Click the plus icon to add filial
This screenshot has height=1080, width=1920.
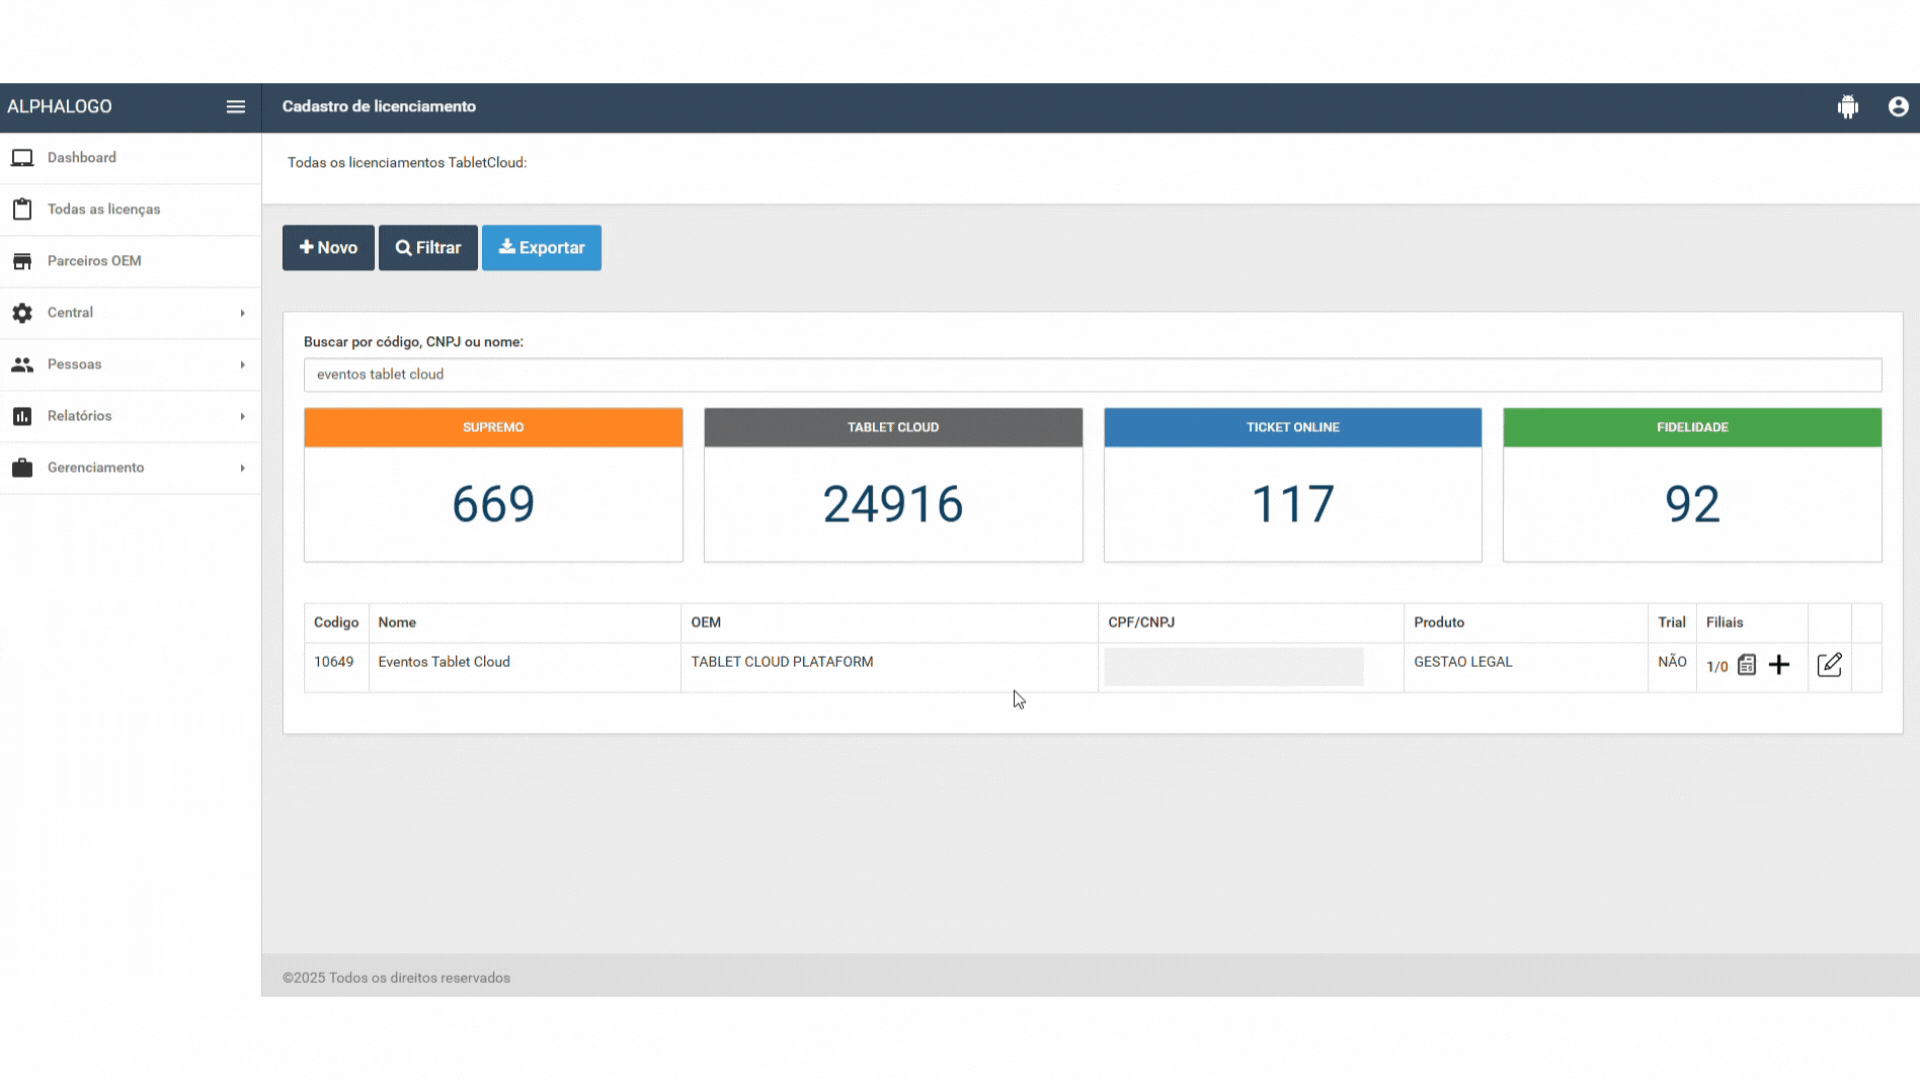pos(1778,665)
